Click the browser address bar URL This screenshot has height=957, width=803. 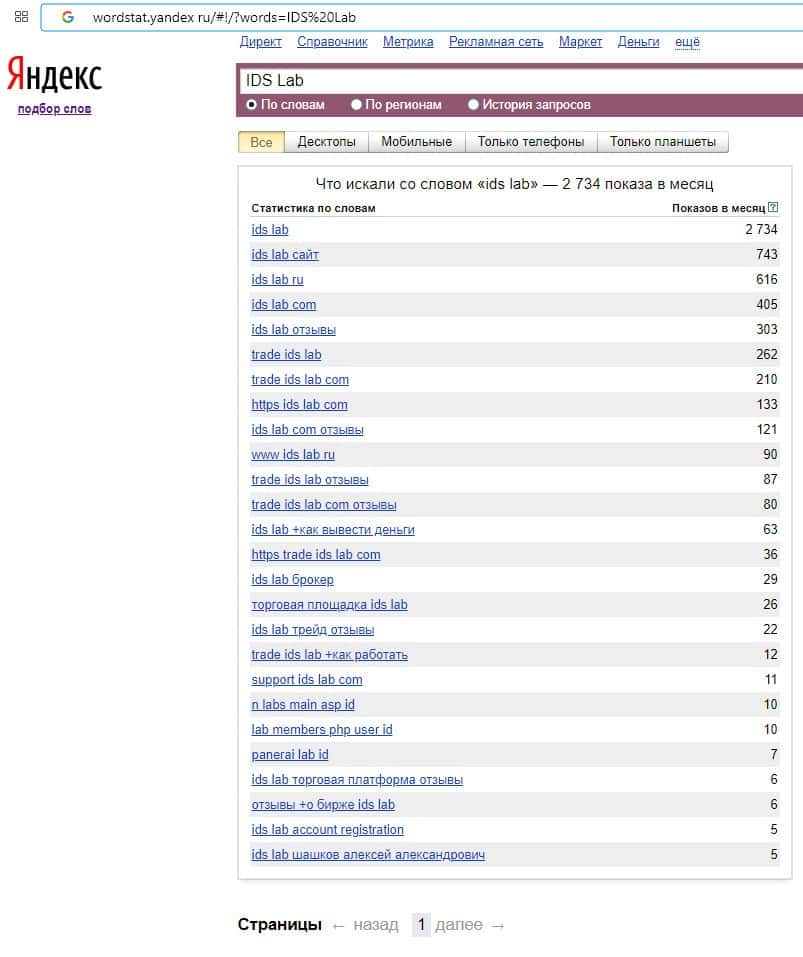224,17
